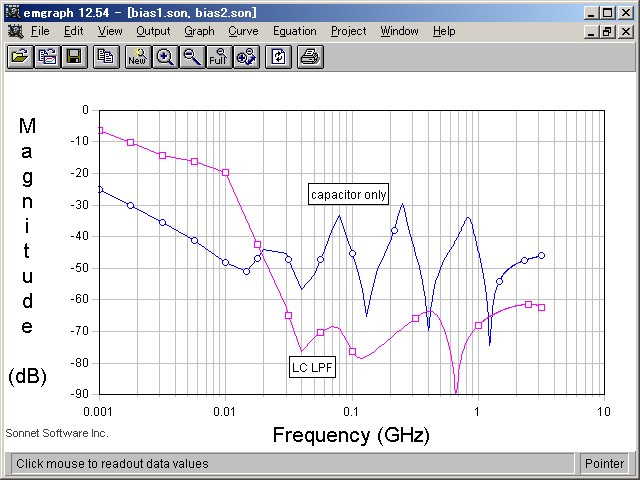Open the View menu

point(110,31)
